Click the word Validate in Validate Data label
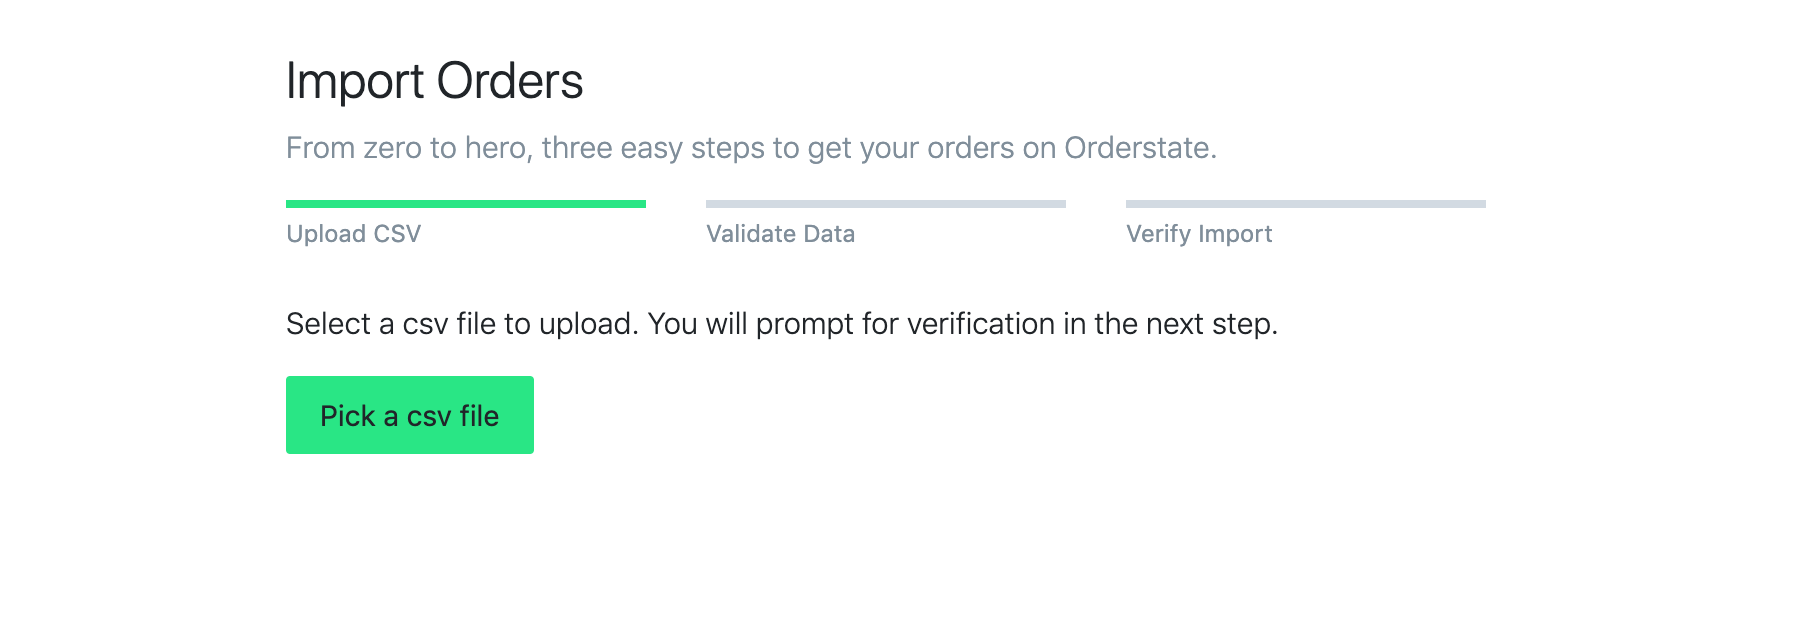 pyautogui.click(x=751, y=234)
